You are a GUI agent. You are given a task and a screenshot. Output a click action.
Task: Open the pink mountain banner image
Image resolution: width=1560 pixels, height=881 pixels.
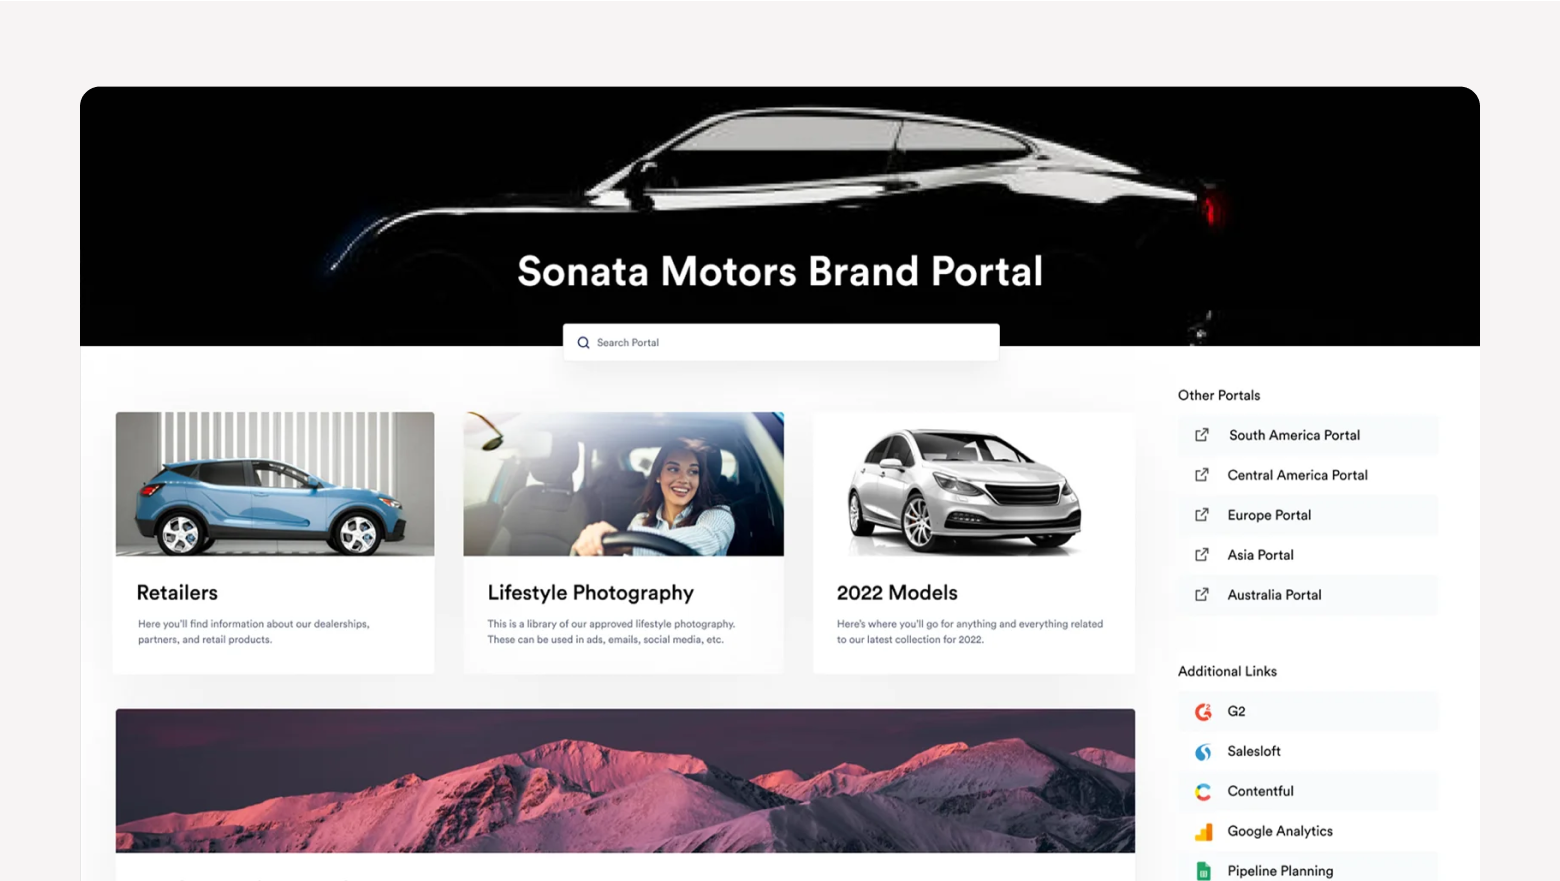pos(625,781)
